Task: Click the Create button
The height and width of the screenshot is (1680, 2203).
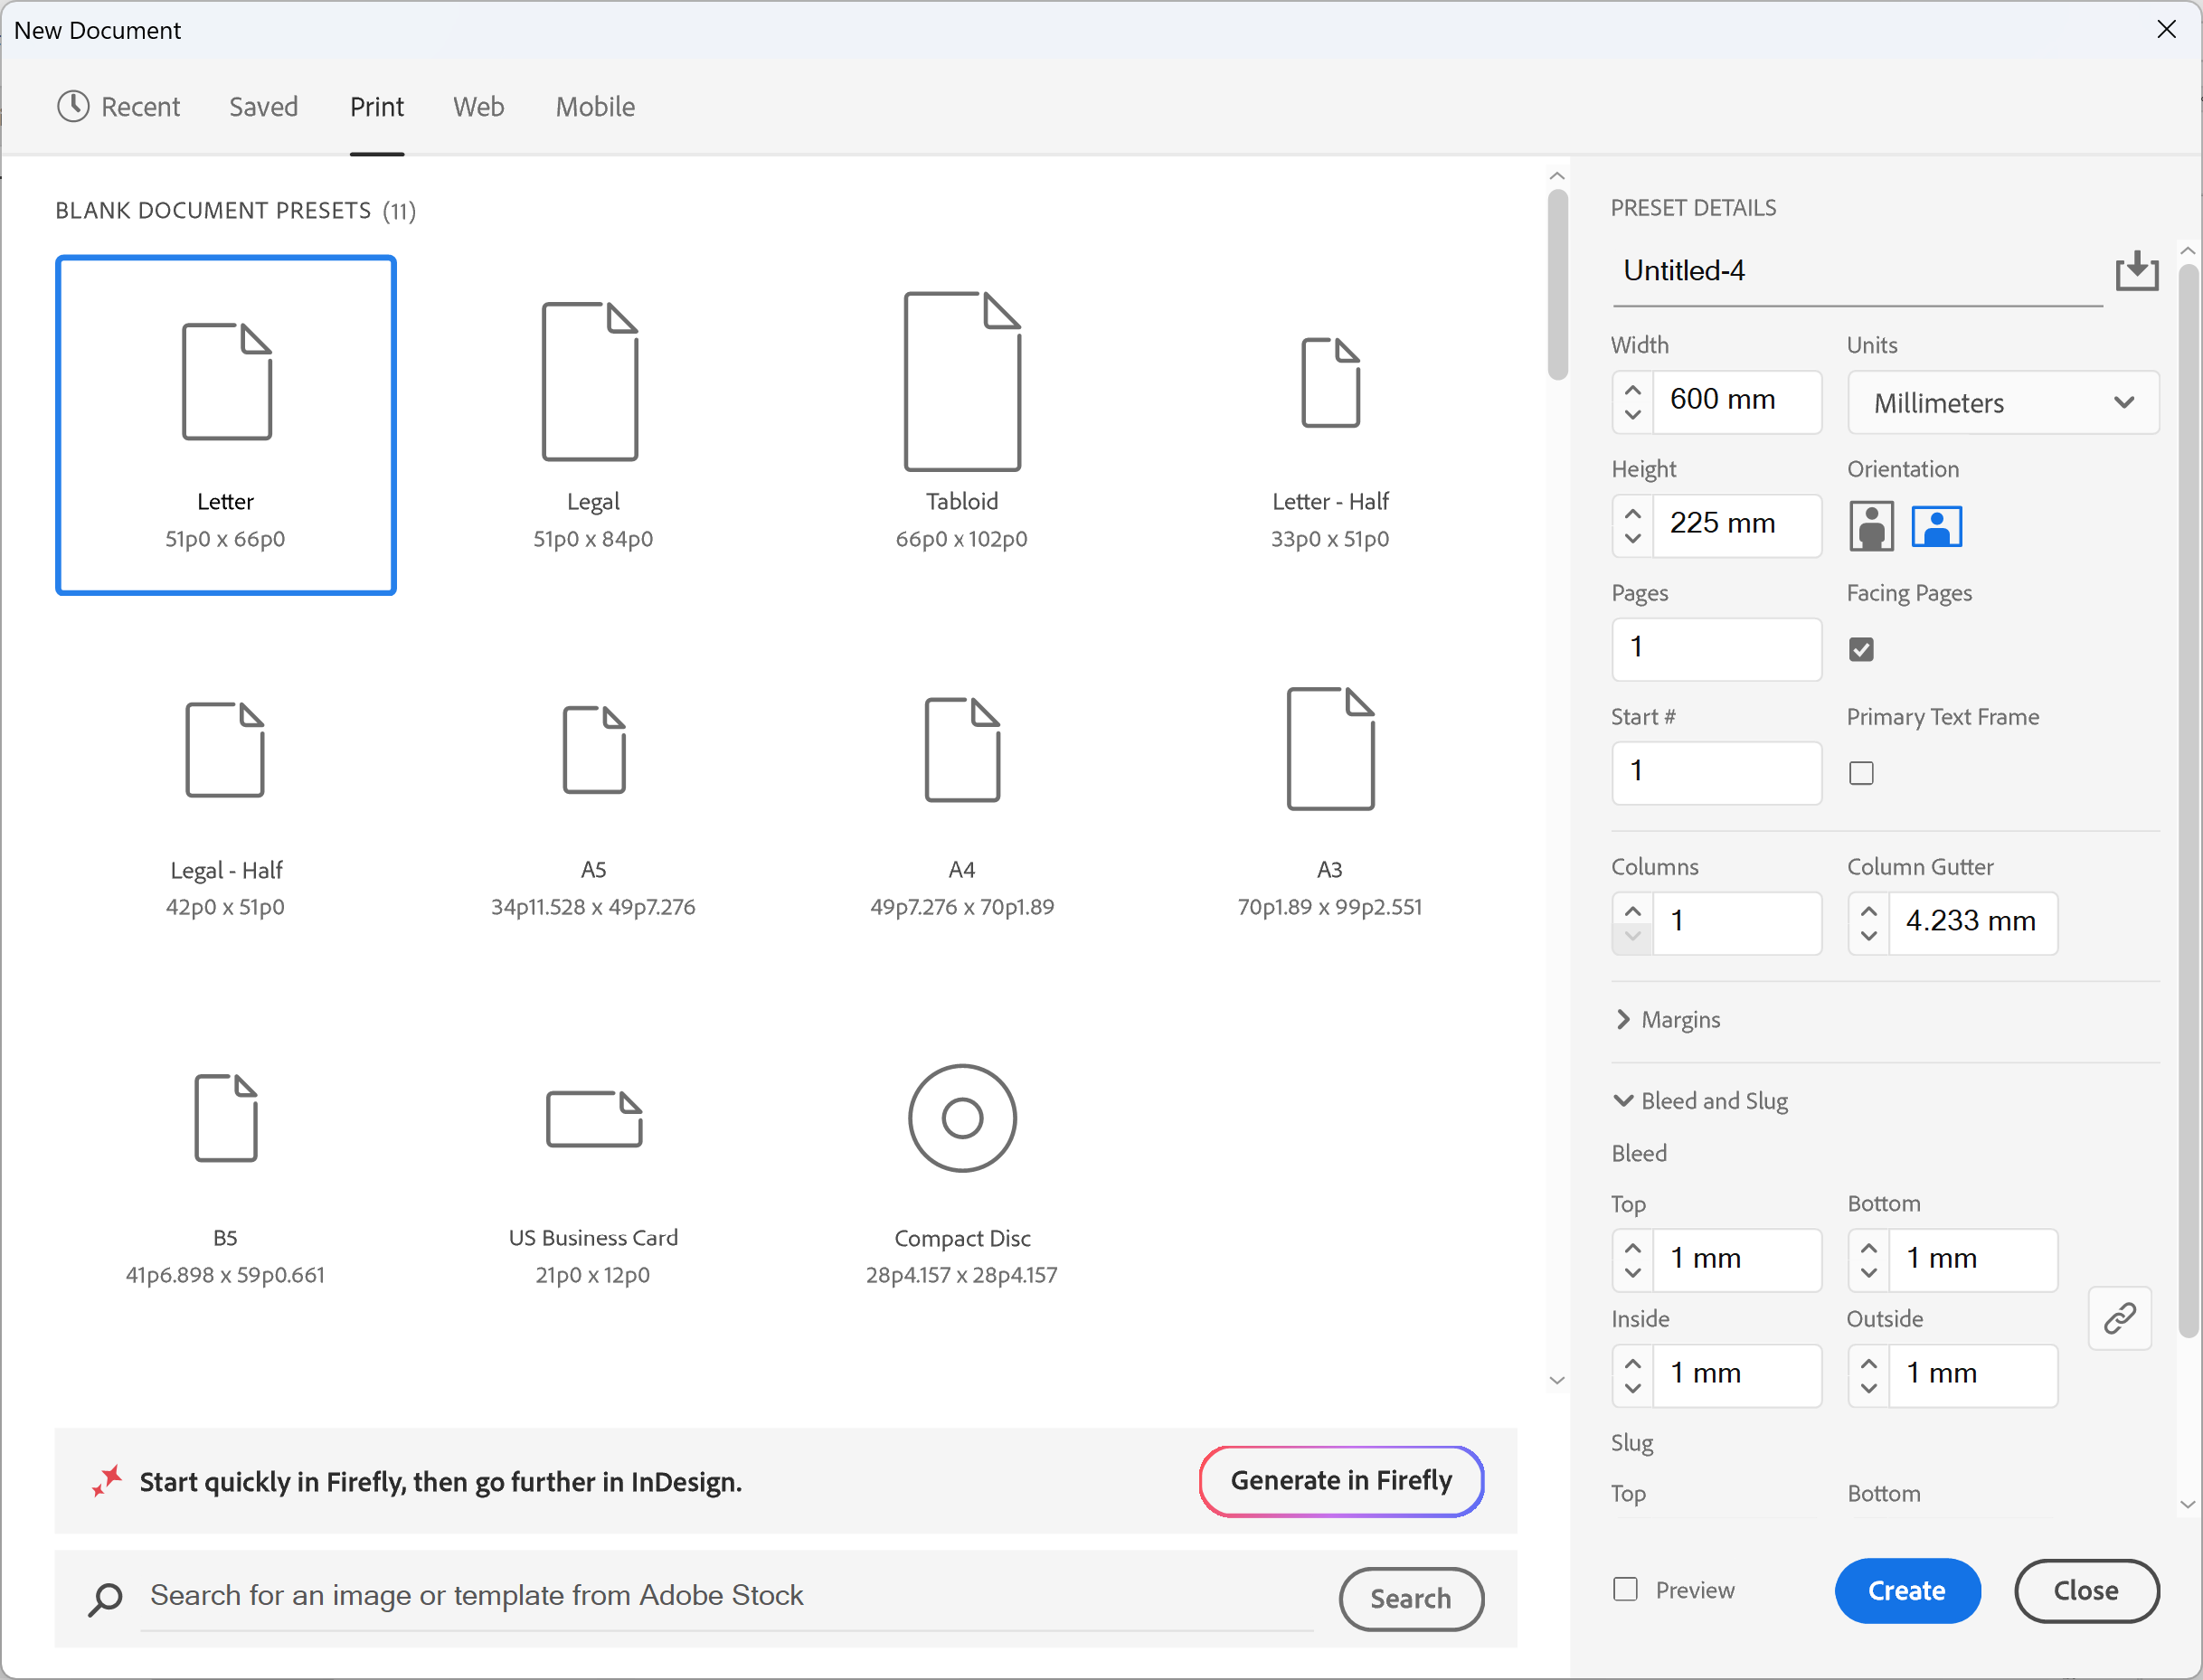Action: coord(1906,1590)
